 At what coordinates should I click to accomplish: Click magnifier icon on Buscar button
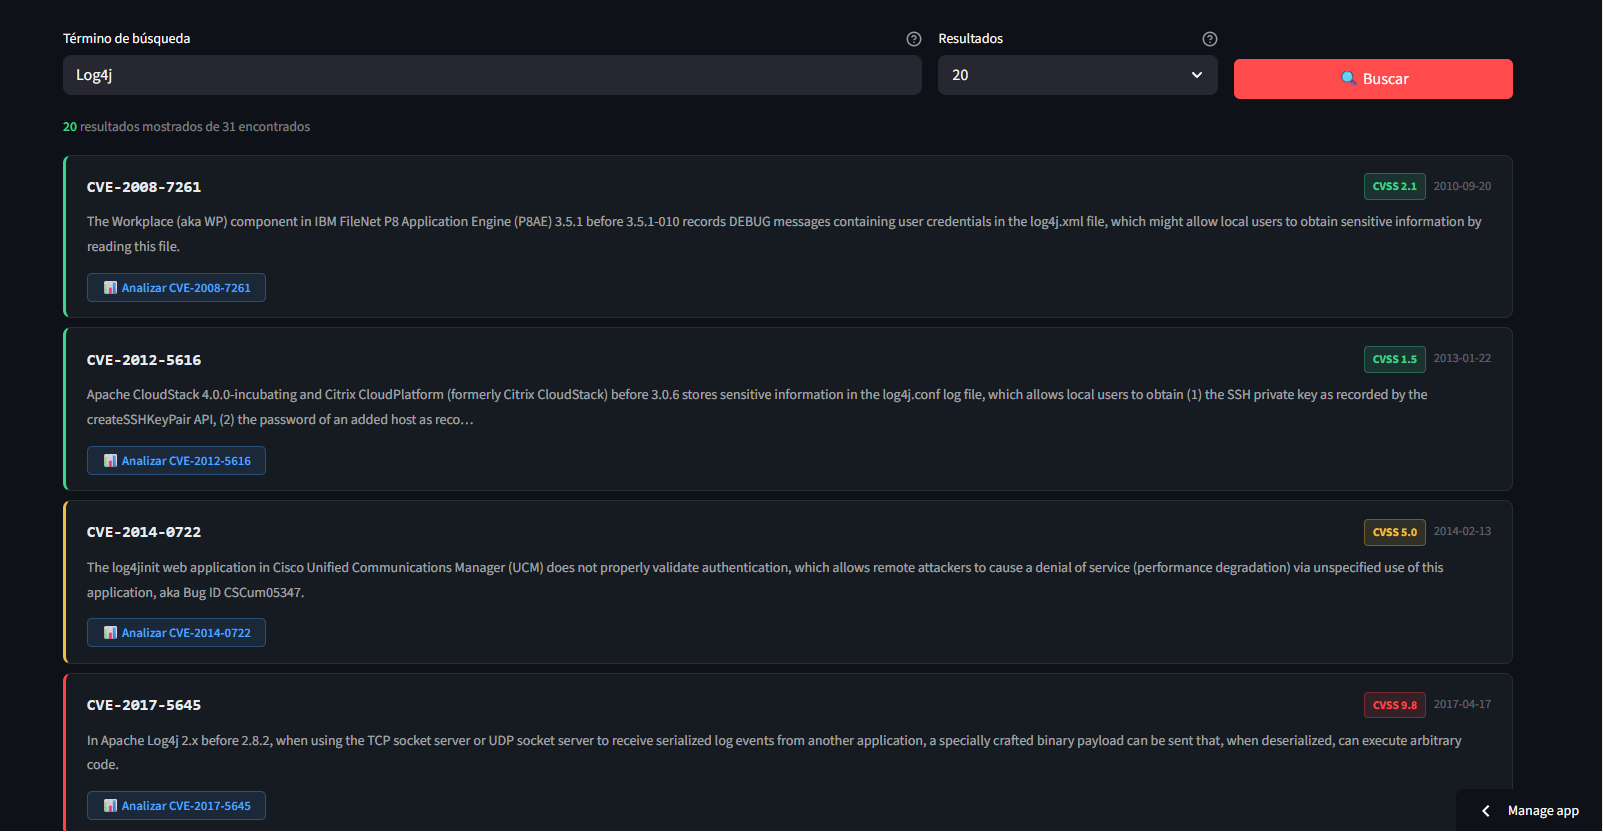(1348, 78)
